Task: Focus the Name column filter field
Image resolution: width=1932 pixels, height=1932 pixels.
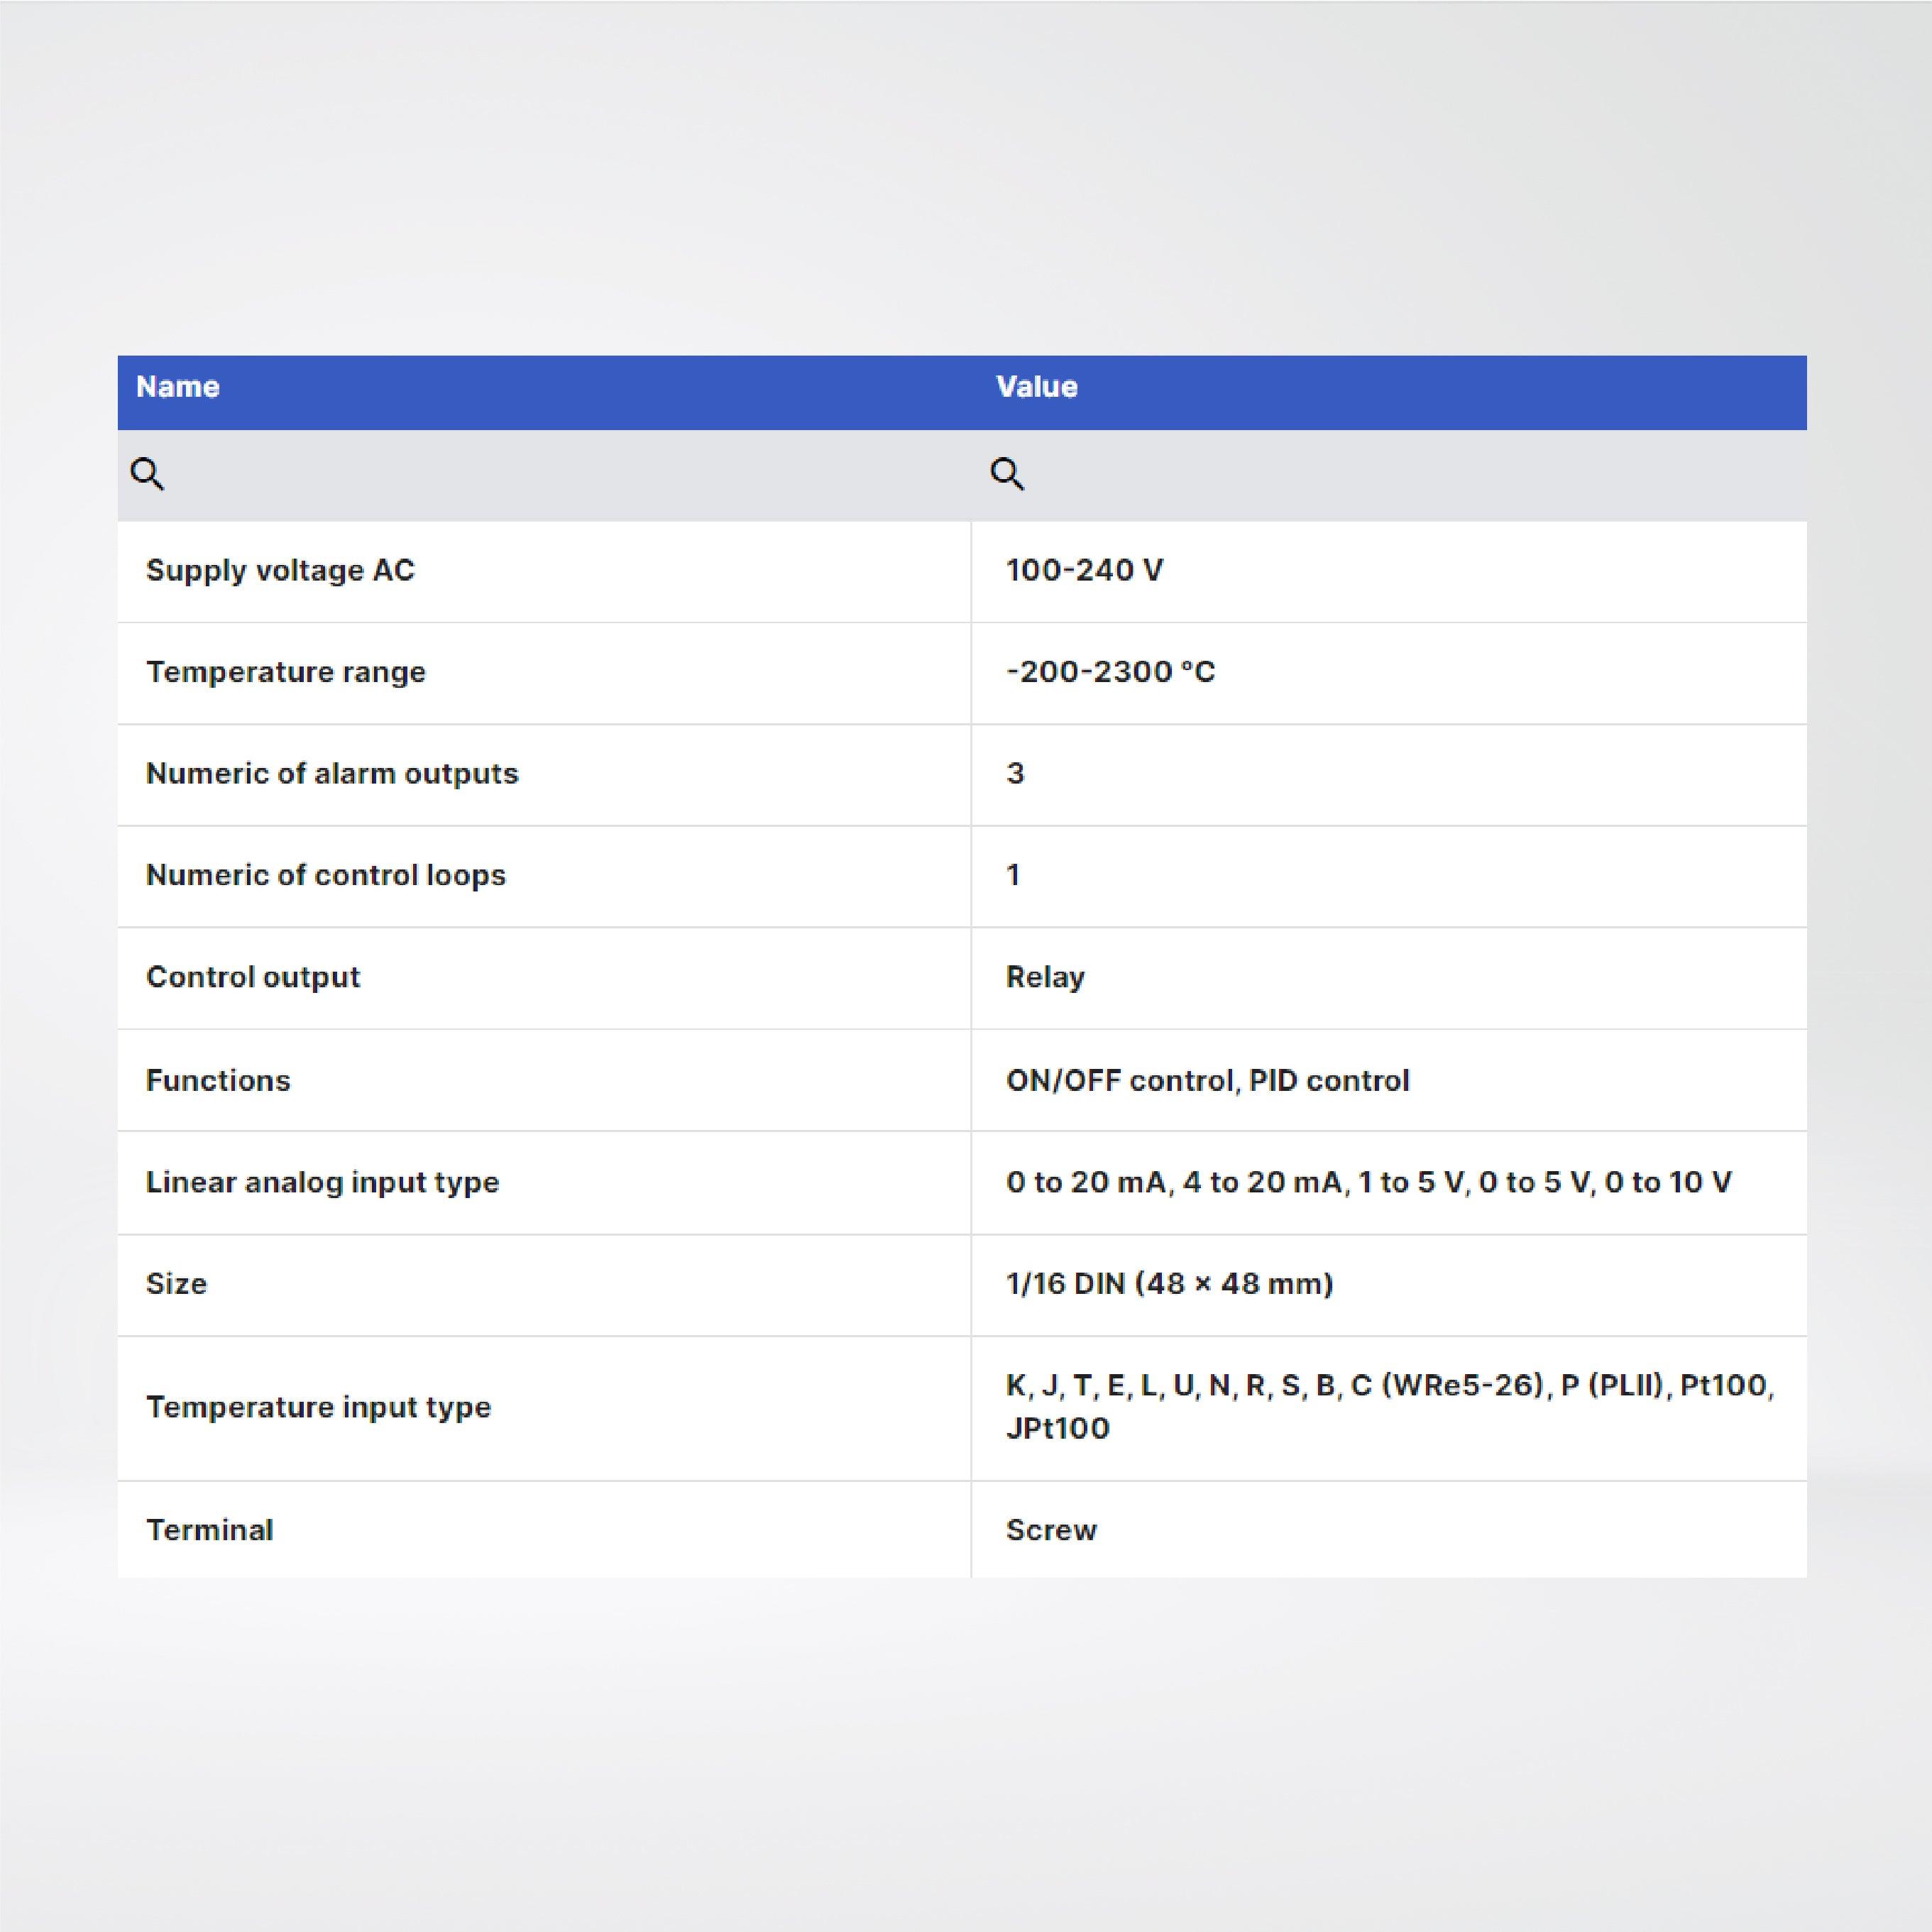Action: (544, 475)
